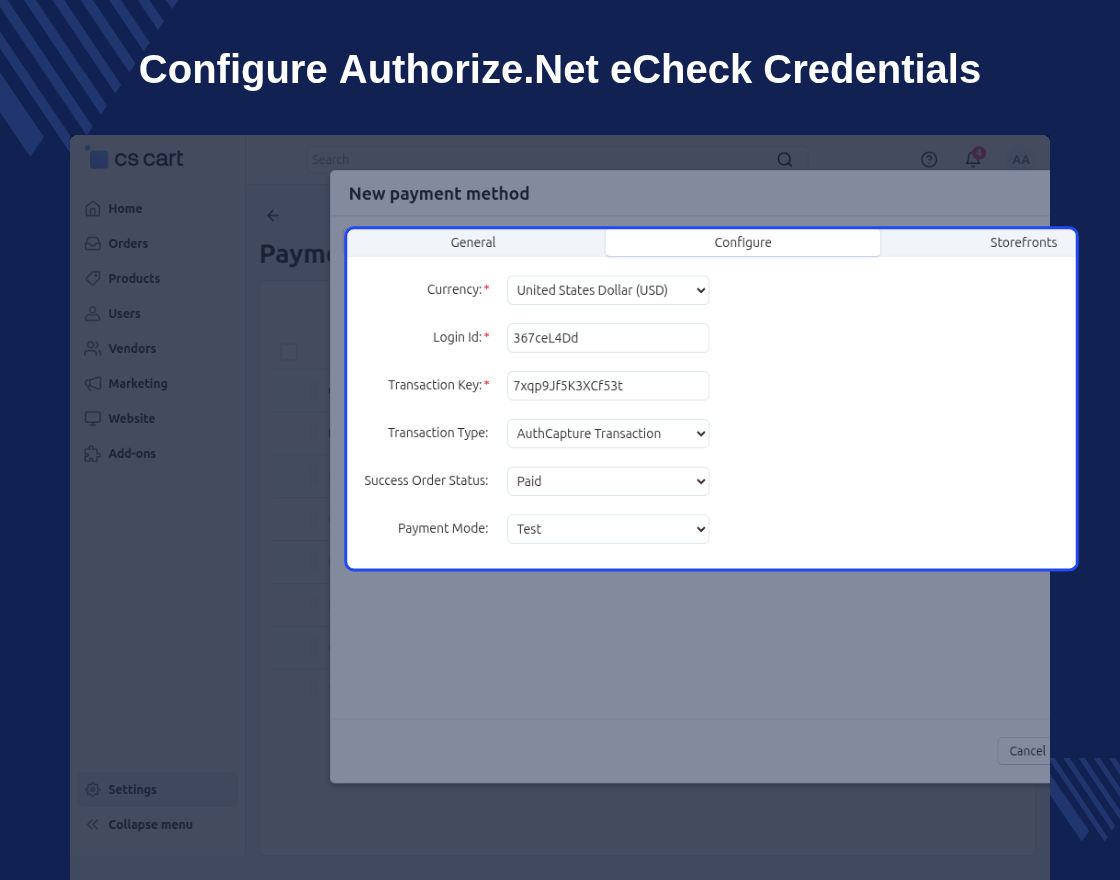The image size is (1120, 880).
Task: Open Products from the sidebar
Action: click(x=134, y=279)
